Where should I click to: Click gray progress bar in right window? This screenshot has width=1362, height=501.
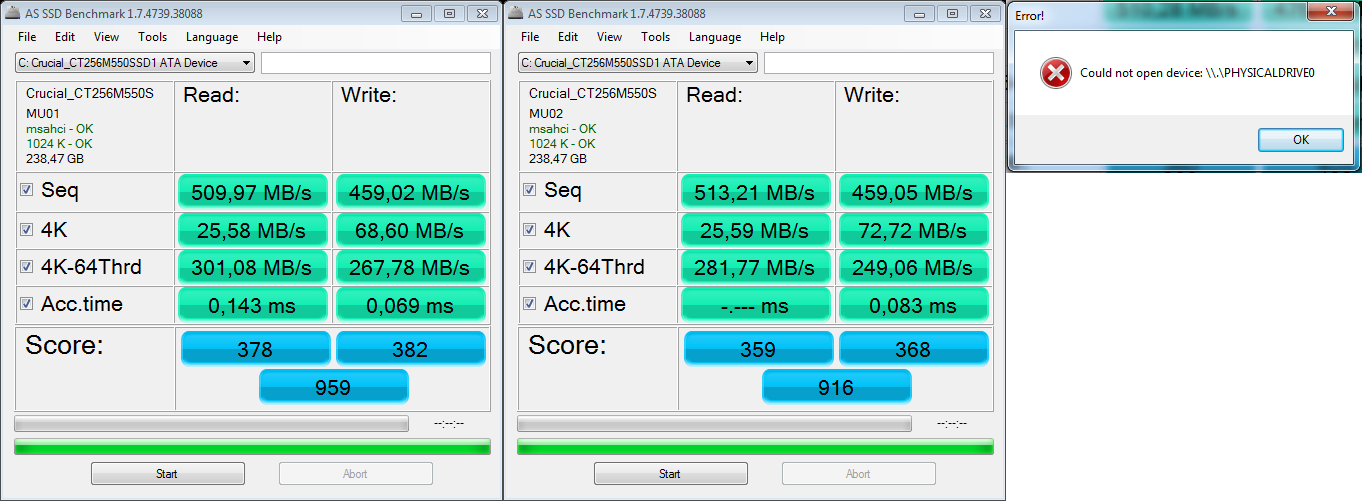click(x=714, y=424)
